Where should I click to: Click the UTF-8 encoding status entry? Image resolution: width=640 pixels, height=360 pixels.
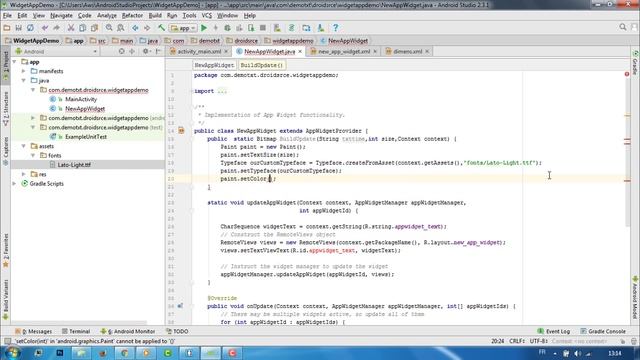pos(539,341)
